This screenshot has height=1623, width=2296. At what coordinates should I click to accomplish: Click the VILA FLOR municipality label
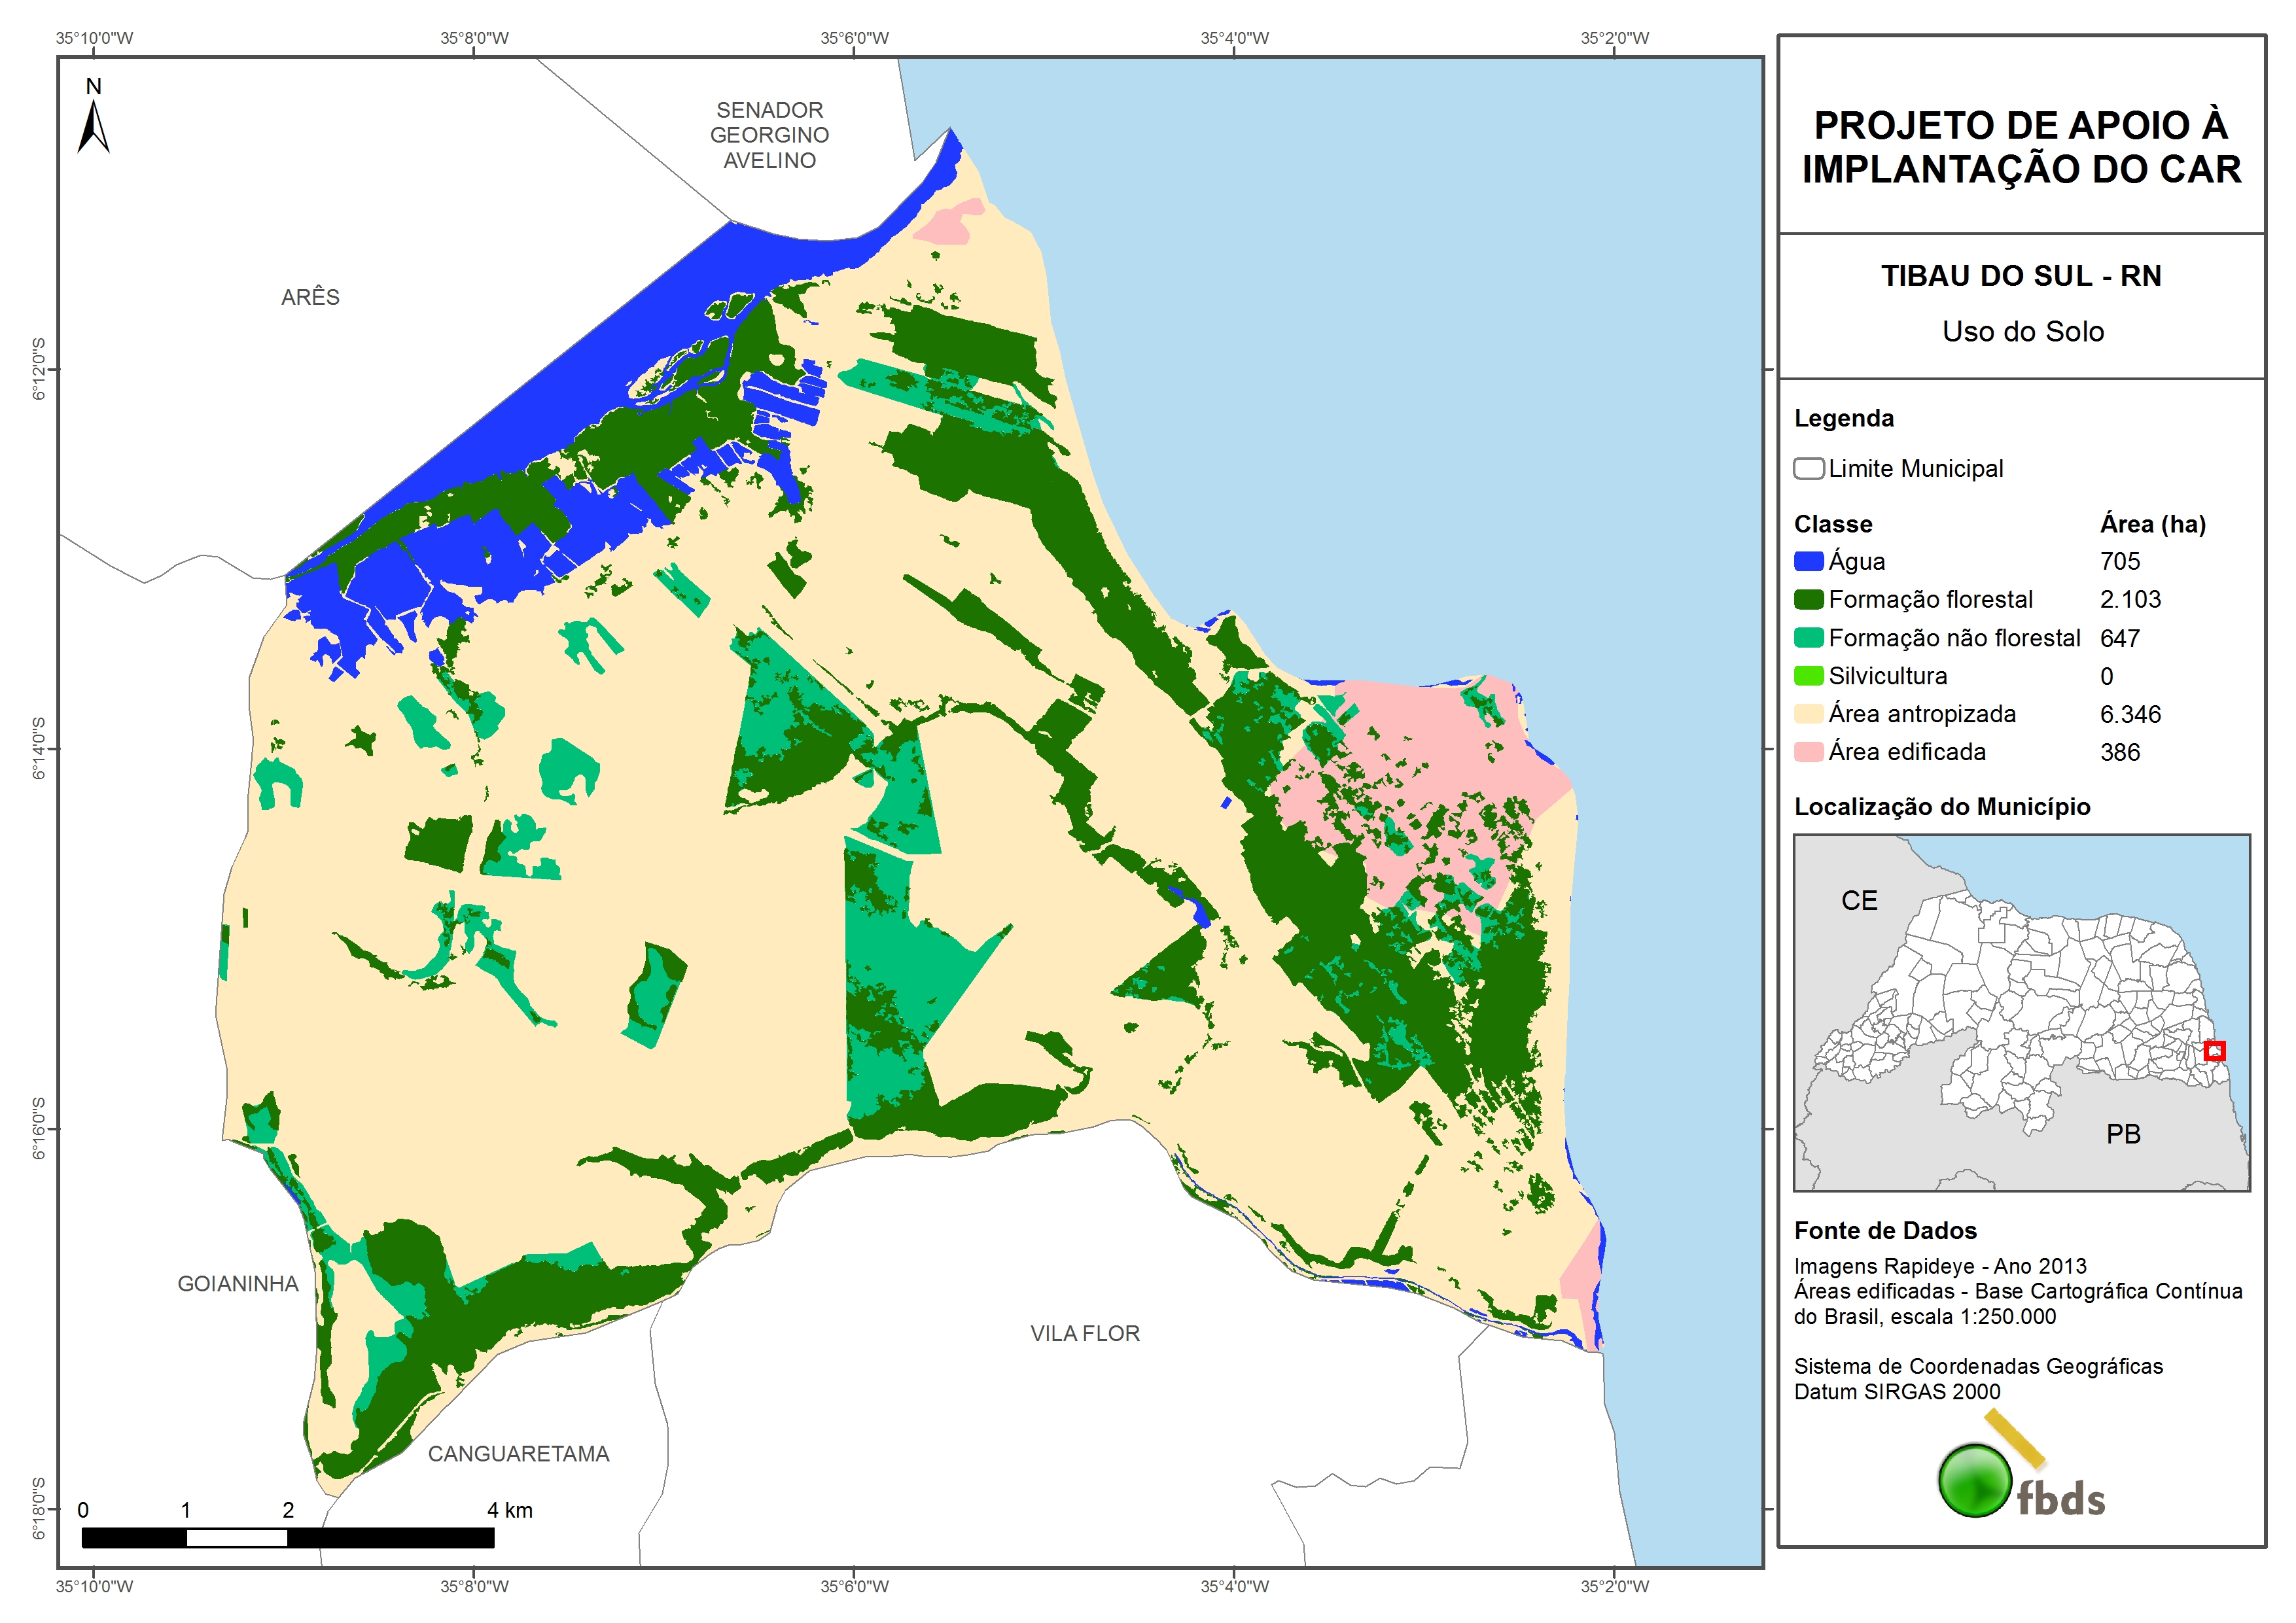[1085, 1333]
